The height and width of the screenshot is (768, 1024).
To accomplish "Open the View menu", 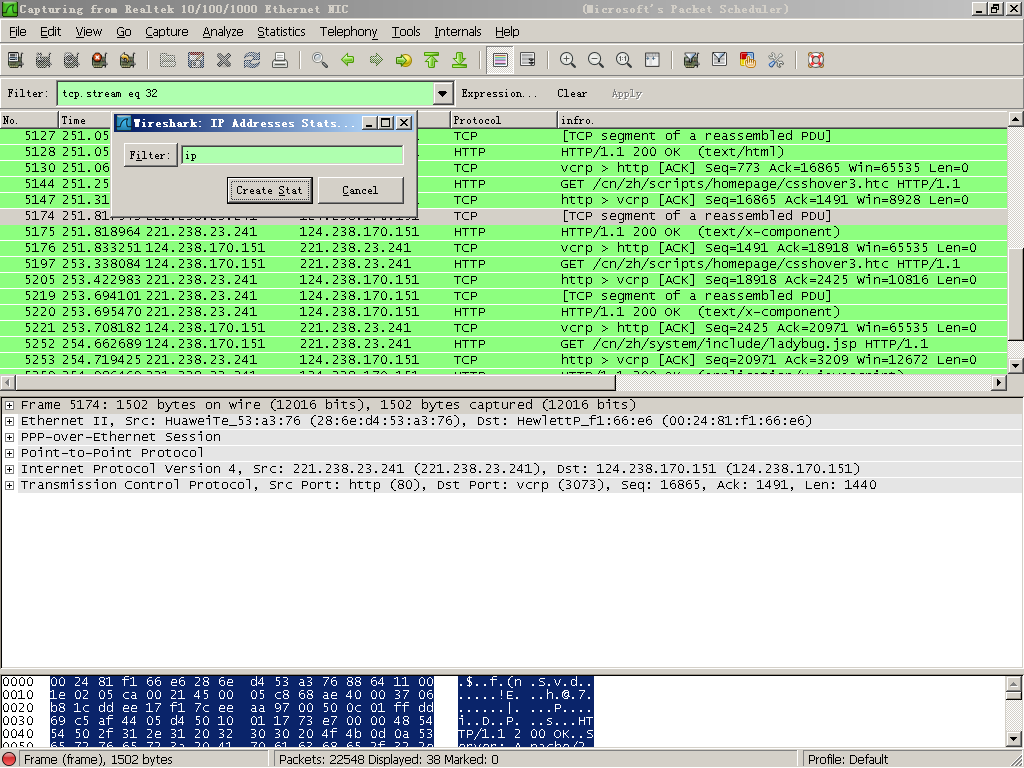I will [88, 31].
